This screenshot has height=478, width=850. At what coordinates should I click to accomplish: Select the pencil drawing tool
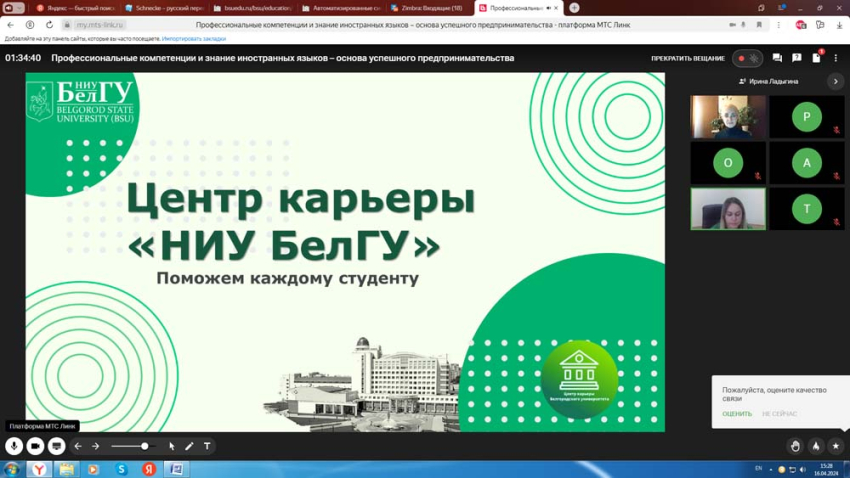point(189,446)
